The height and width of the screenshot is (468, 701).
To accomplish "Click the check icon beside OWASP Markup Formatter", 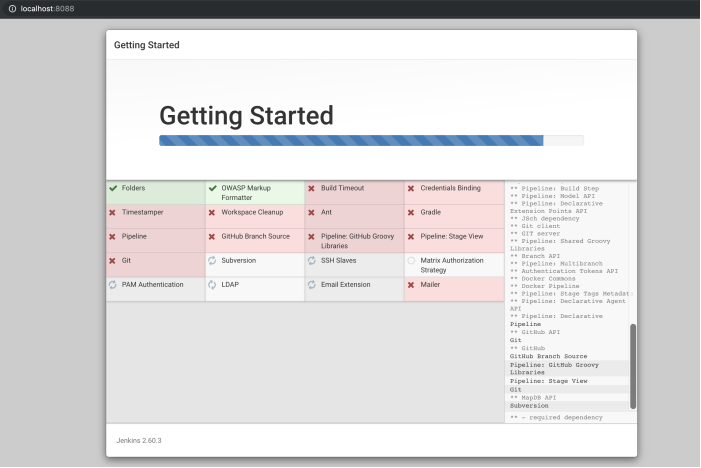I will point(213,188).
